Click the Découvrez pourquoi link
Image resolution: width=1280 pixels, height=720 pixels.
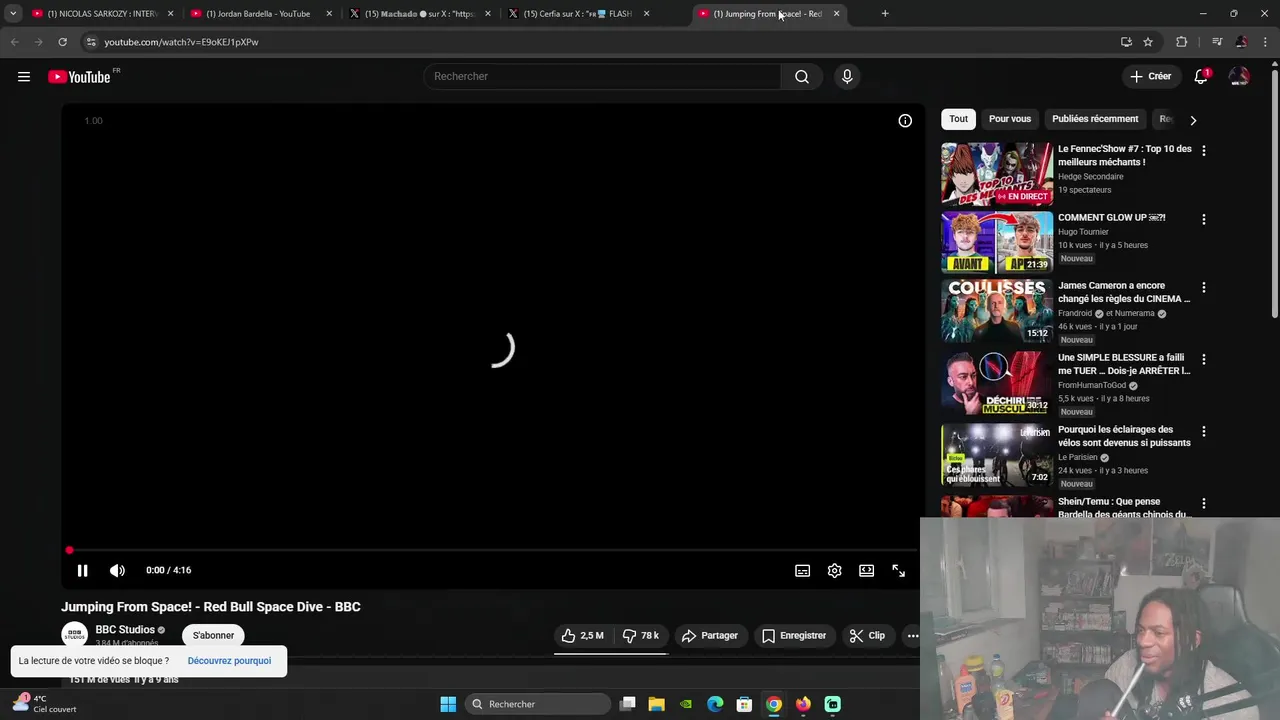[x=229, y=661]
